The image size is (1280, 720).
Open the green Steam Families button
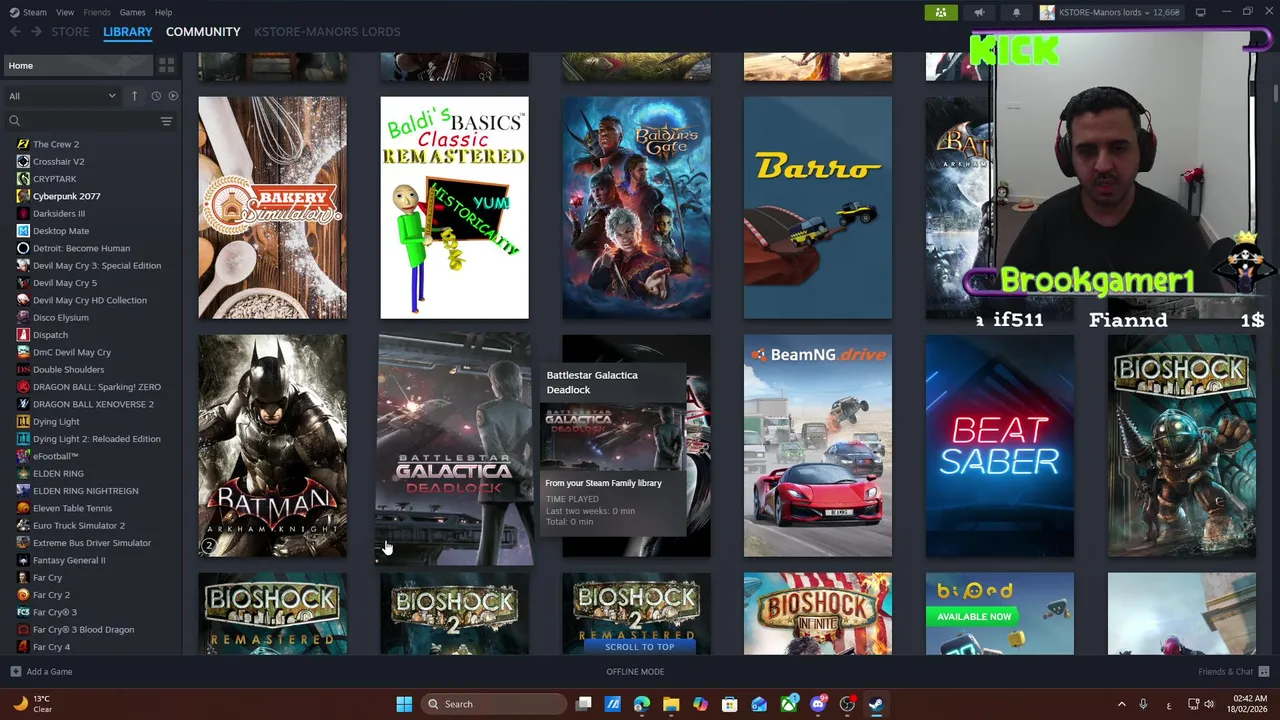click(941, 12)
